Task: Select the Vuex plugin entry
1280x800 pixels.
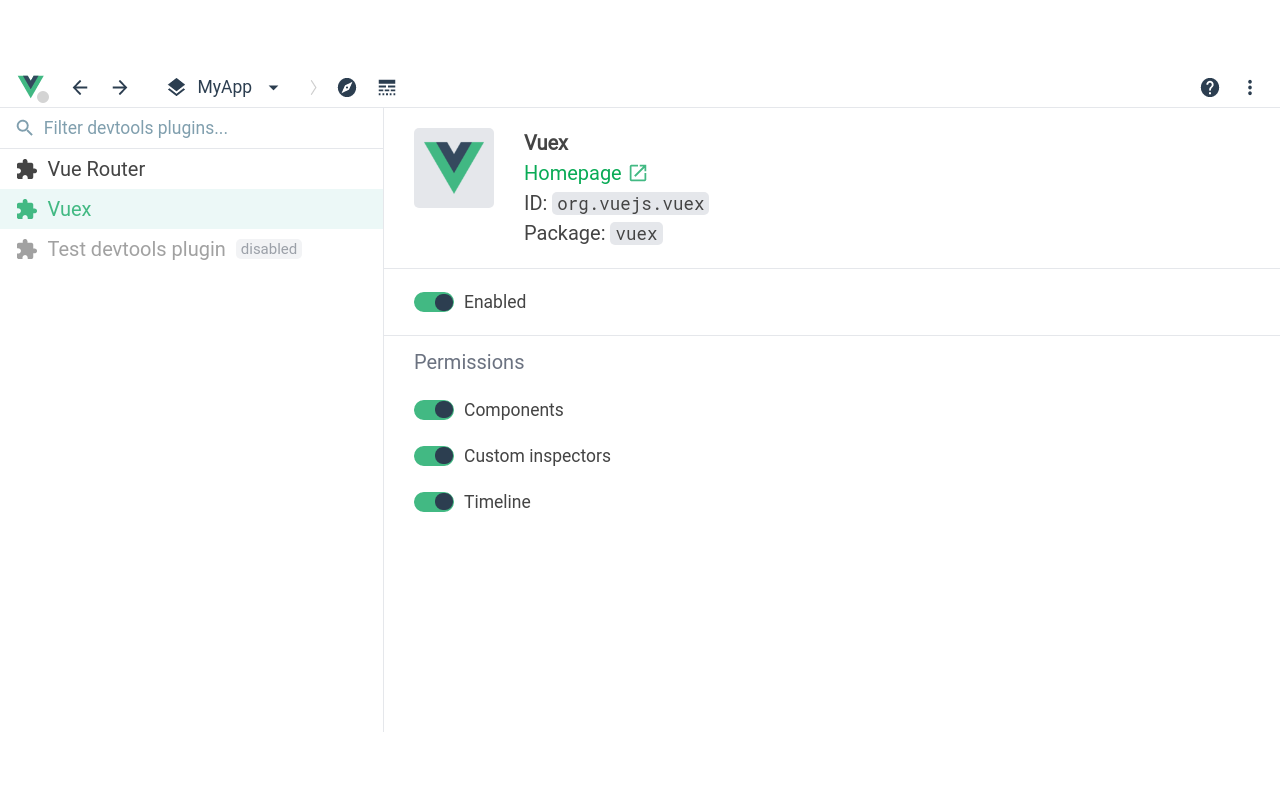Action: point(70,209)
